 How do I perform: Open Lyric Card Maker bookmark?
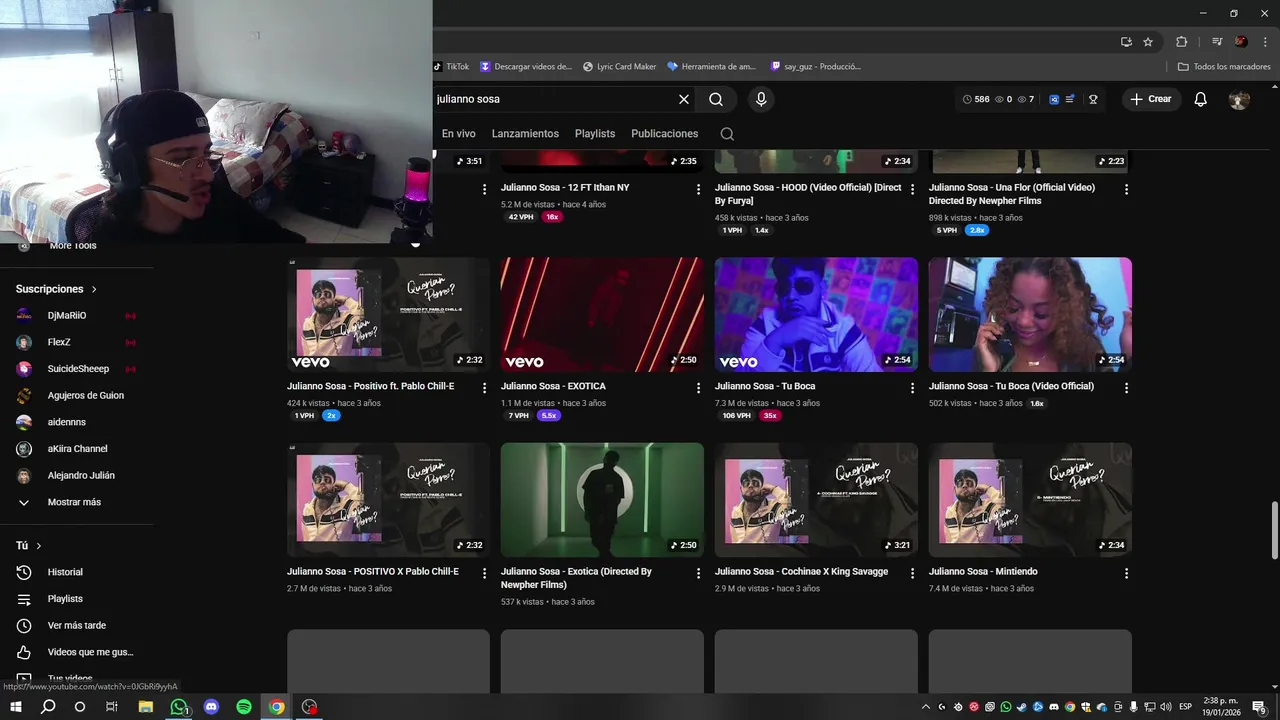pyautogui.click(x=620, y=67)
